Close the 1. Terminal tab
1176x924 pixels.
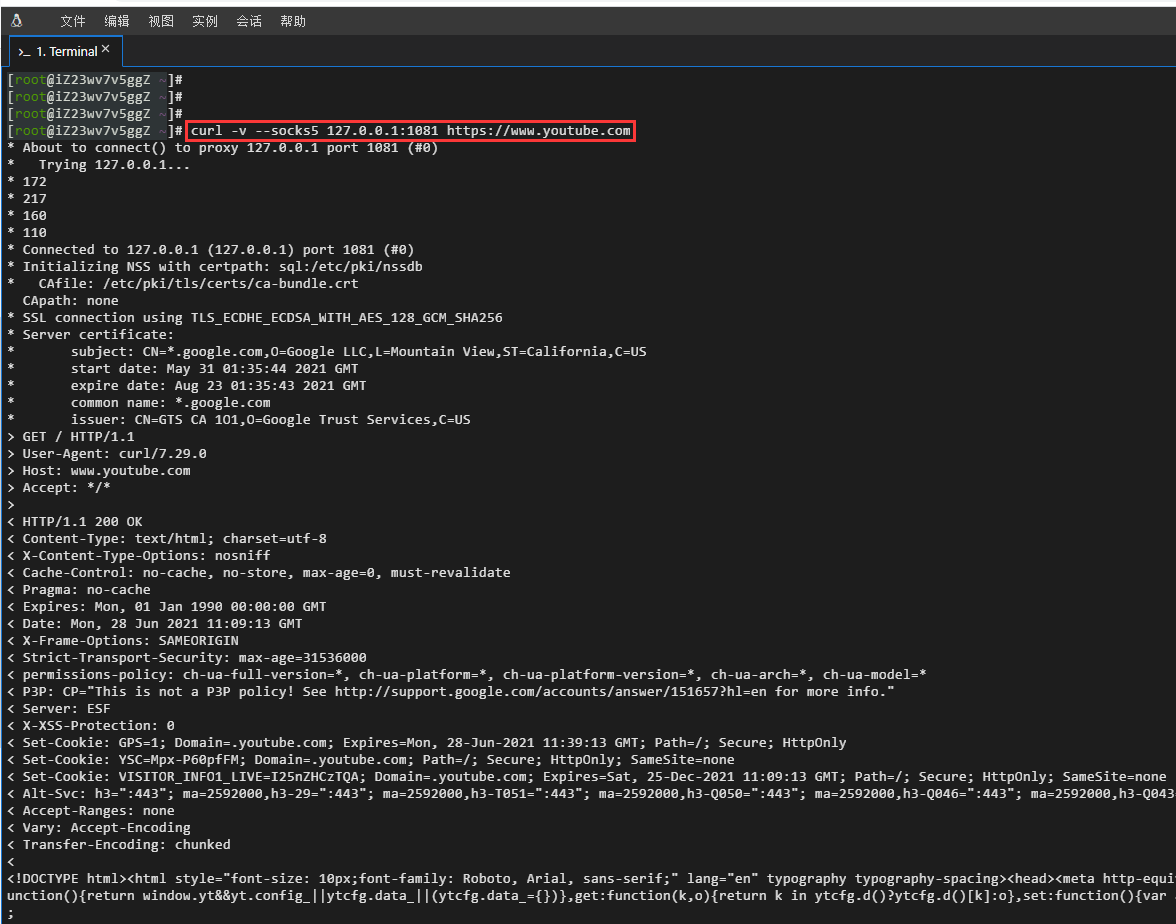[106, 50]
